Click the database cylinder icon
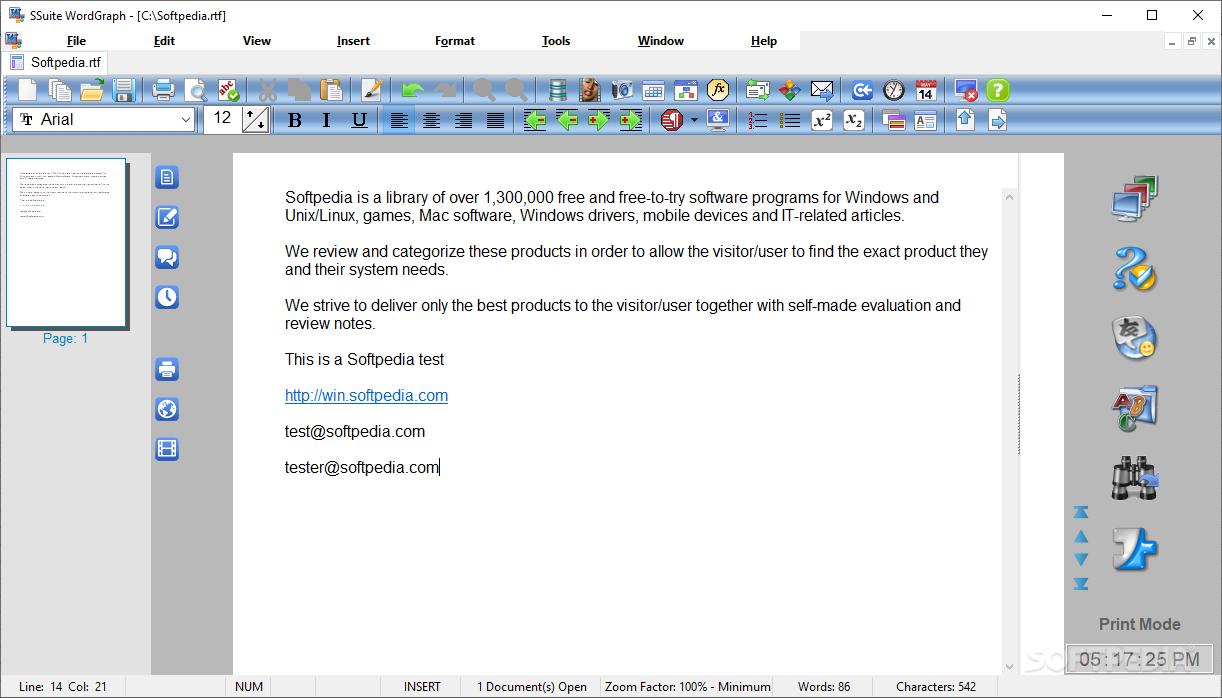Screen dimensions: 1222x698 click(x=558, y=90)
